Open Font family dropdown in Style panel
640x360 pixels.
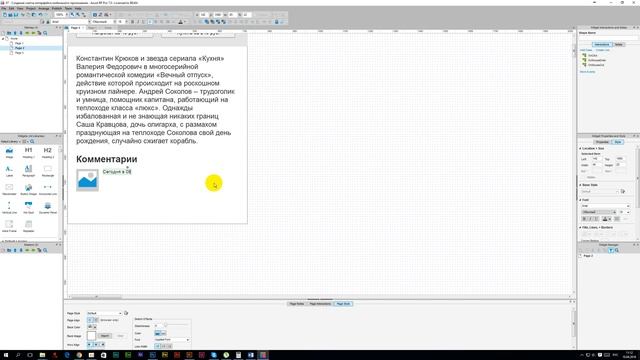[x=605, y=206]
